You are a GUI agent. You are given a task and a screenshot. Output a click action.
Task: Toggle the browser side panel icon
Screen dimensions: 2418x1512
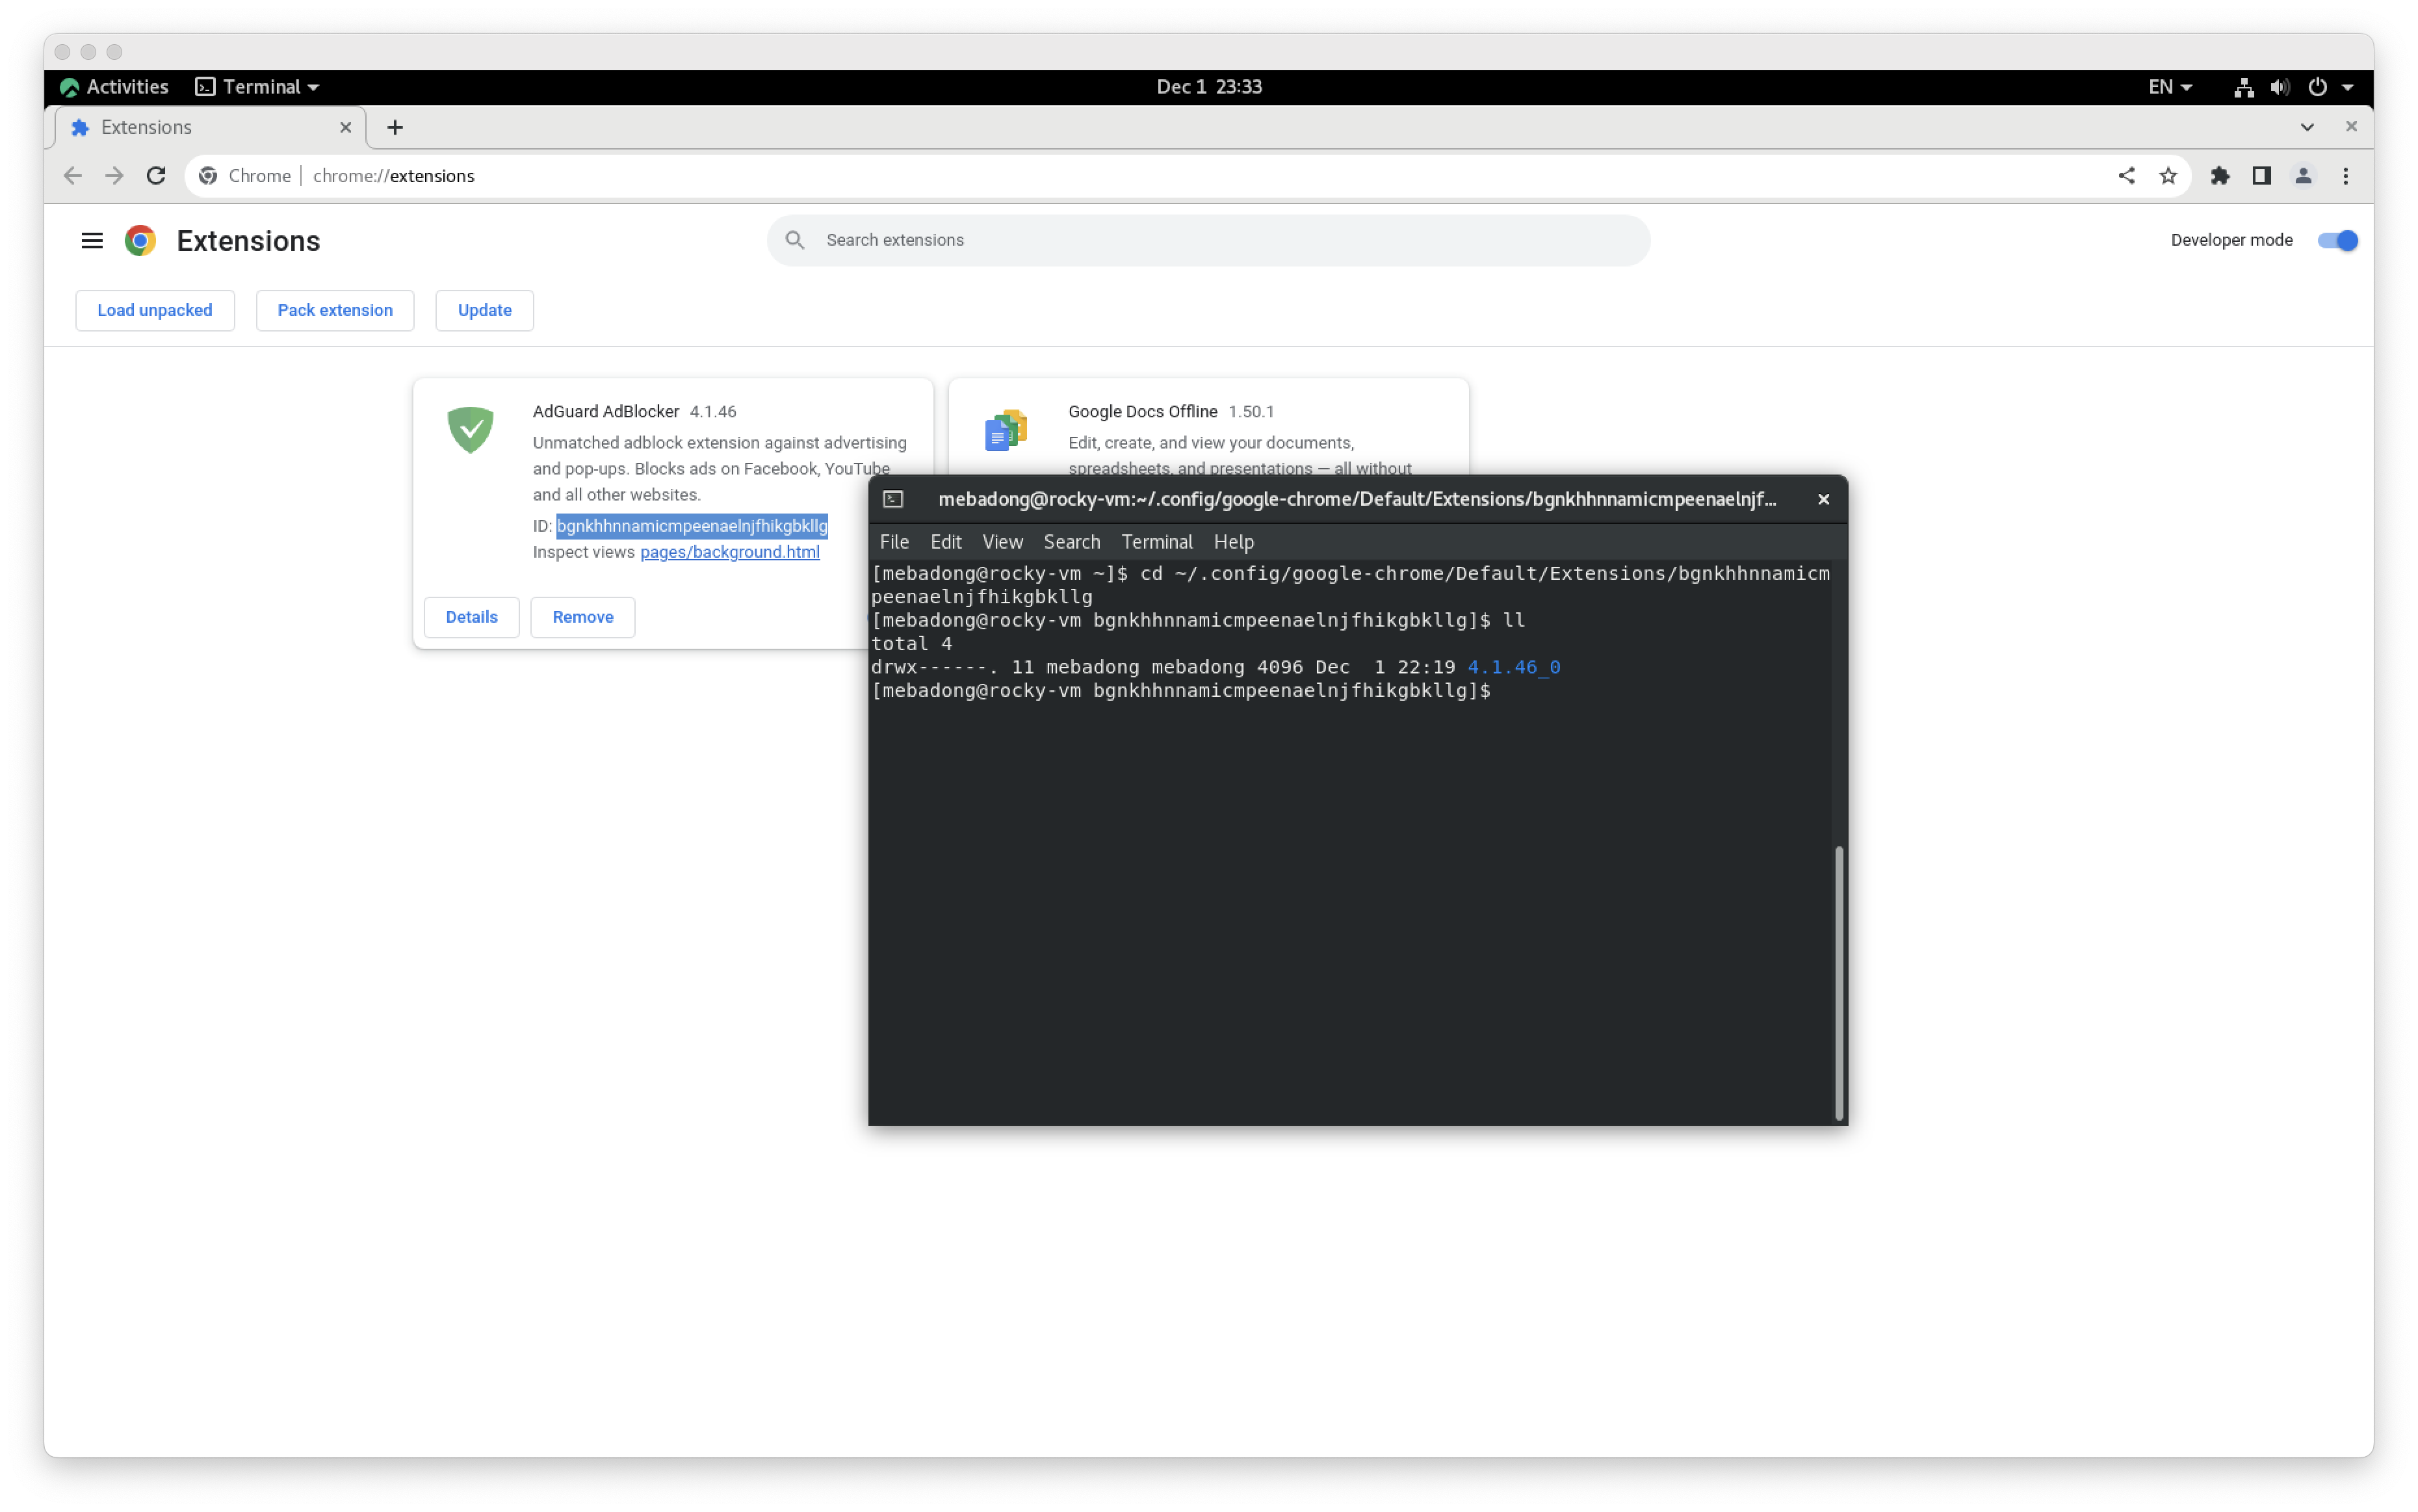point(2261,176)
